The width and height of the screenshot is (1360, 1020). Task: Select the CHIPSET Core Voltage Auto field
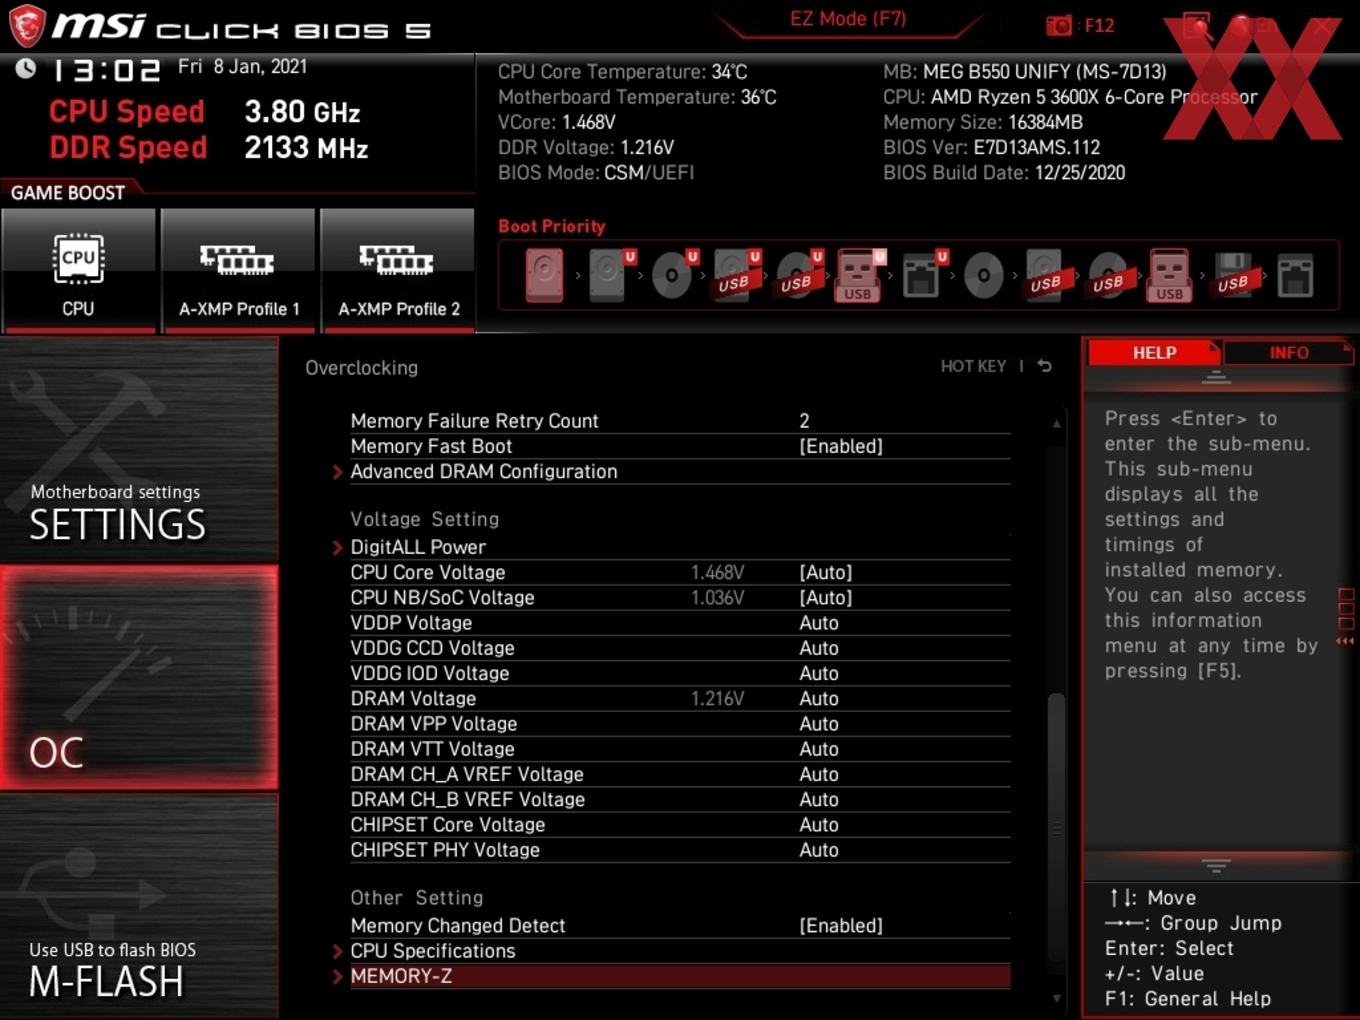pos(818,824)
